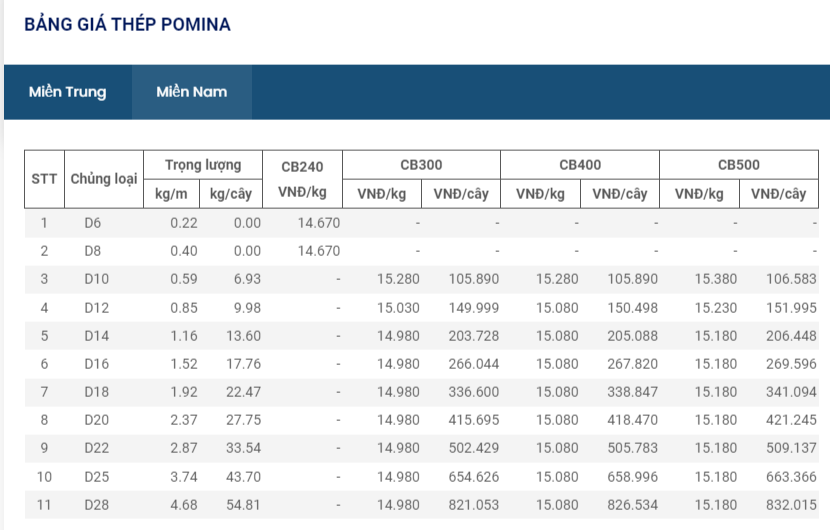This screenshot has height=530, width=830.
Task: Switch to the Miền Trung tab
Action: pyautogui.click(x=67, y=92)
